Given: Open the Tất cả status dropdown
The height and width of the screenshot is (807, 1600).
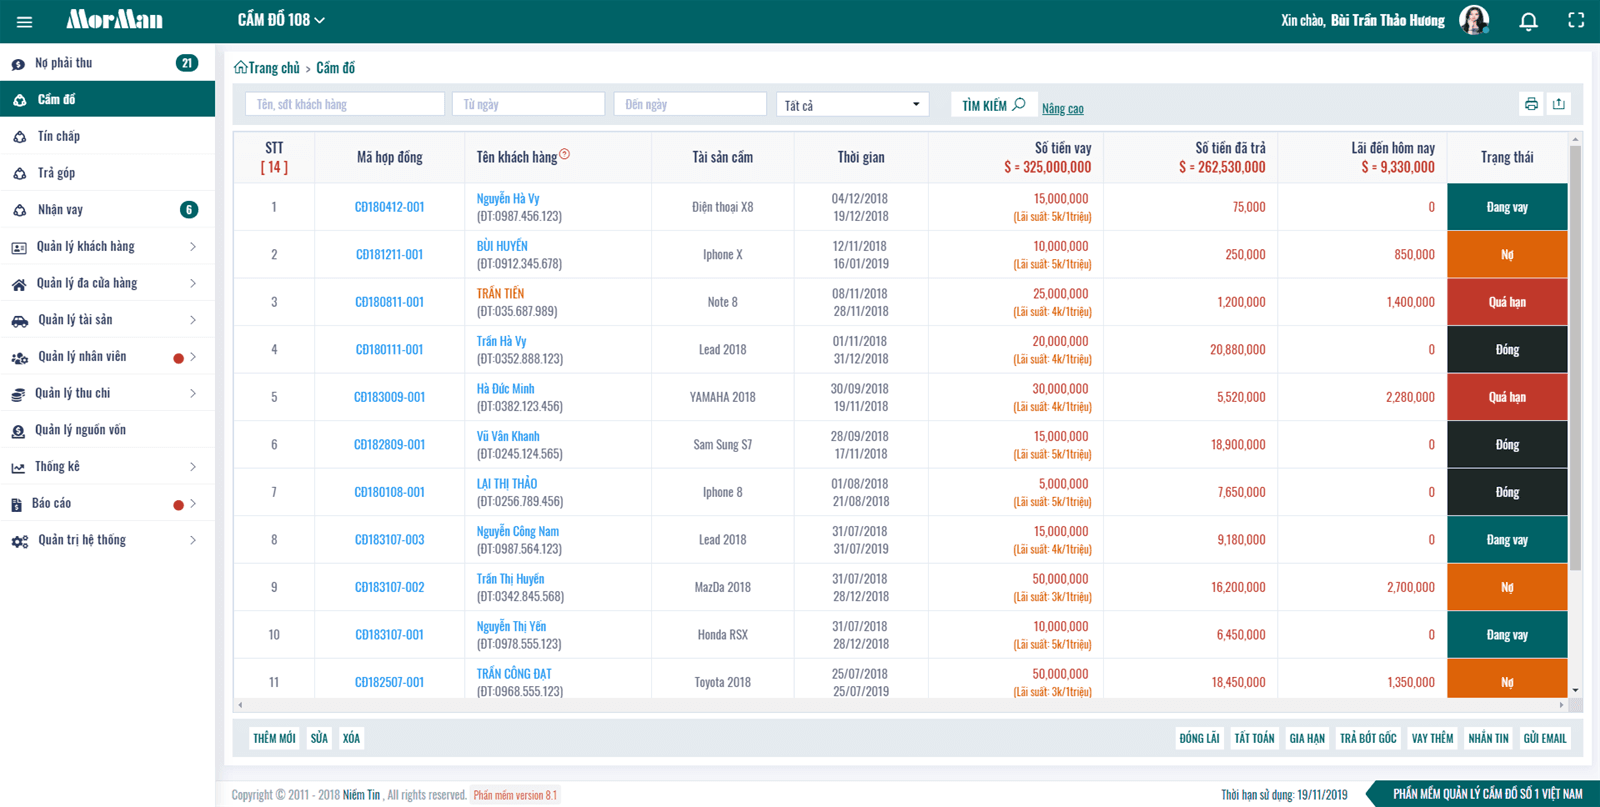Looking at the screenshot, I should tap(852, 104).
